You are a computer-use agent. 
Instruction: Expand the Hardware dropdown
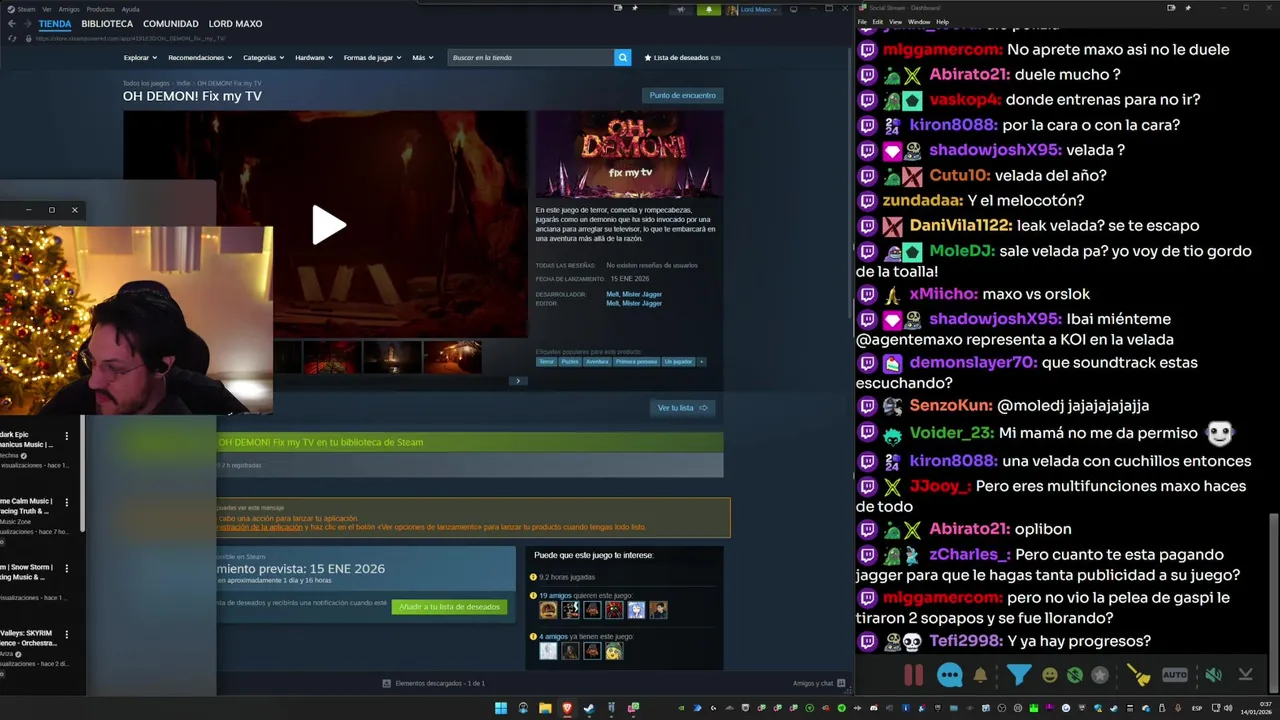click(x=314, y=58)
